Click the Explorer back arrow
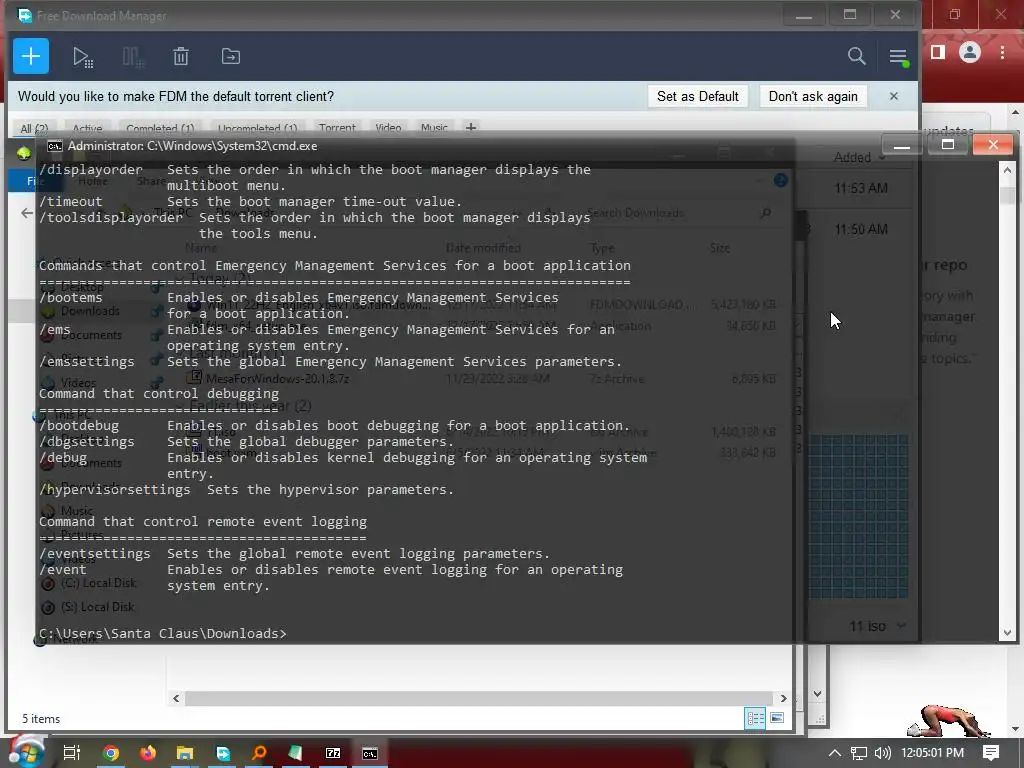Screen dimensions: 1024x768 click(27, 213)
